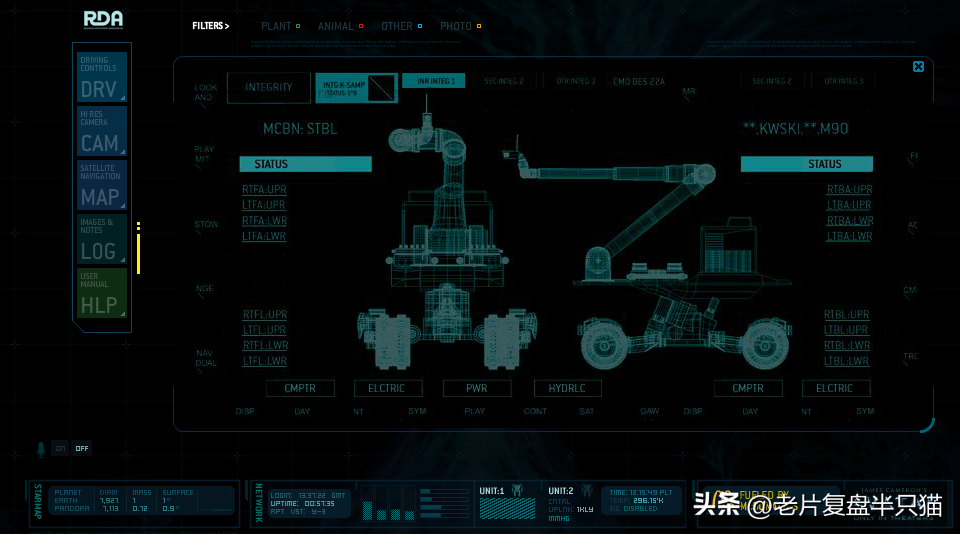Switch the microphone toggle to OFF
960x534 pixels.
point(82,449)
